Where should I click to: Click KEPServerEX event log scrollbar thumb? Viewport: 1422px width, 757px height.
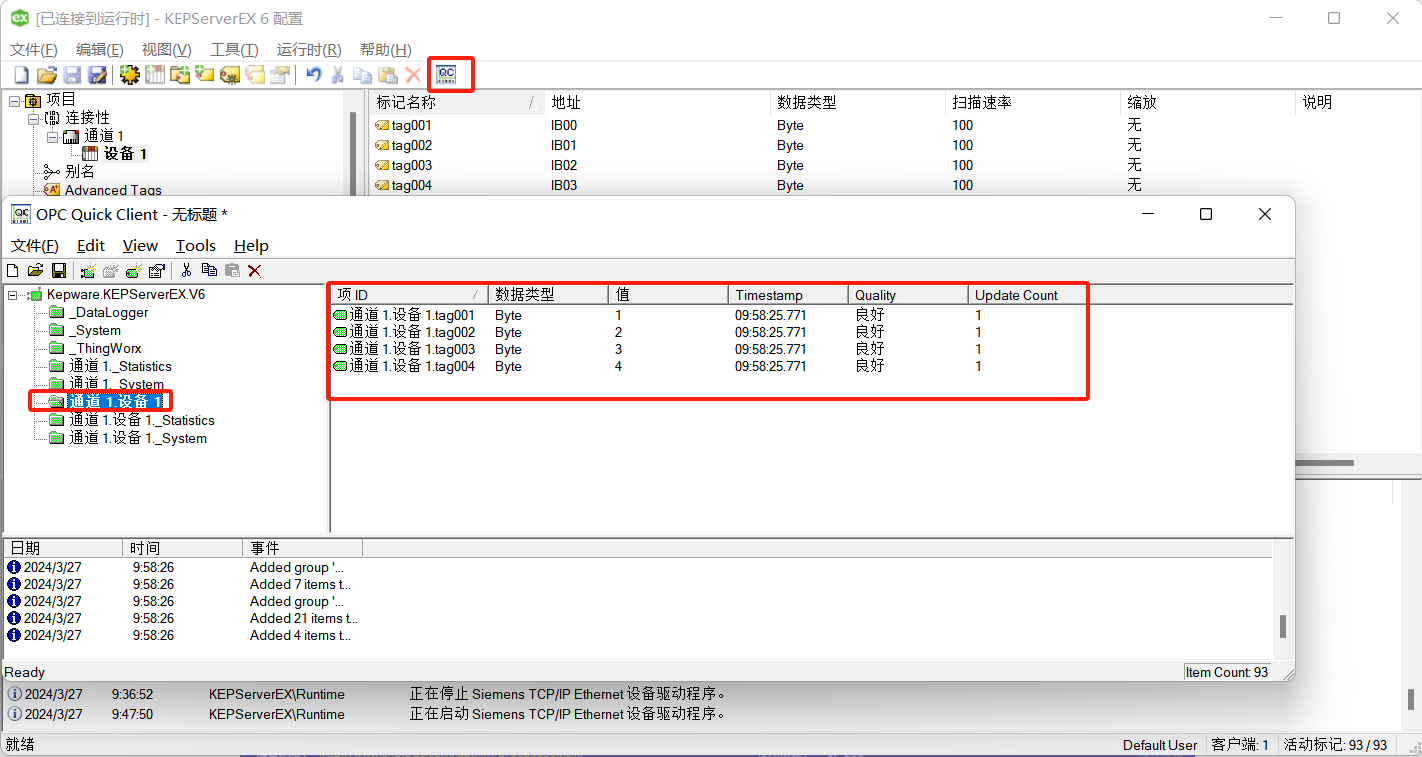tap(1412, 699)
